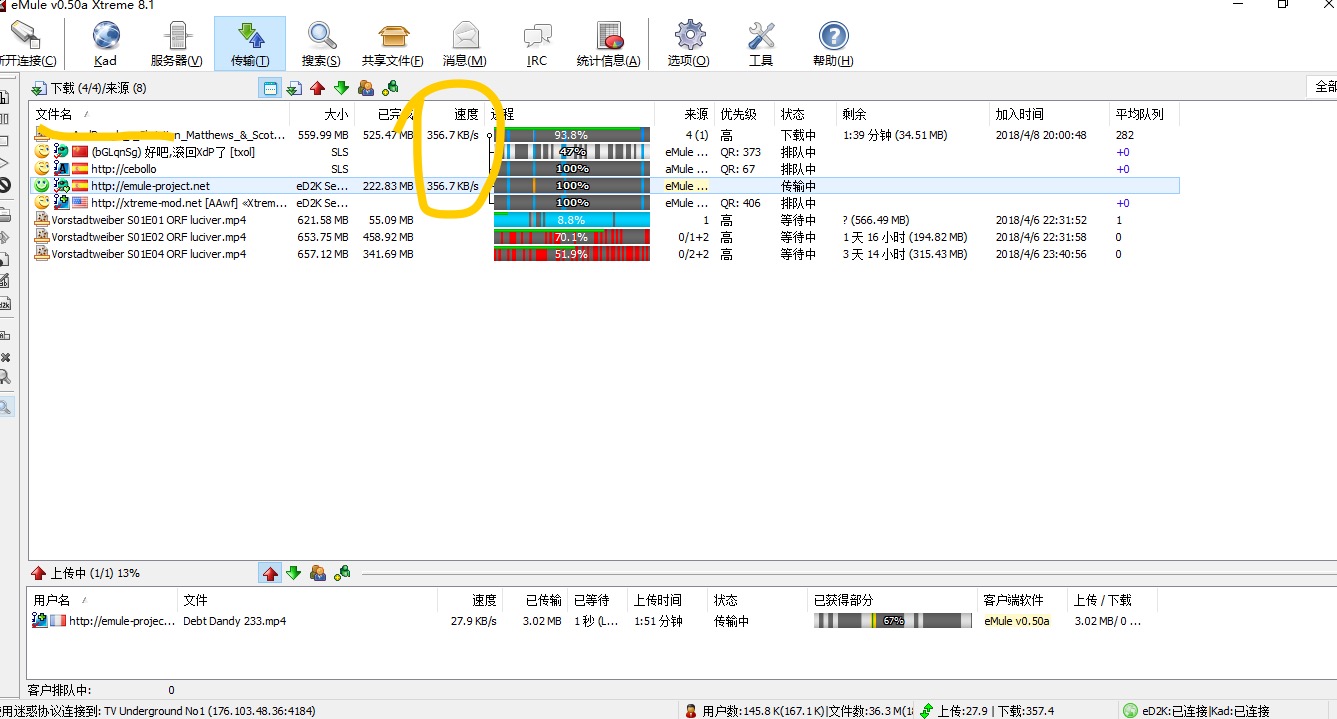Open the 下载 (4/4)/来源 (8) pane menu
1337x719 pixels.
89,88
